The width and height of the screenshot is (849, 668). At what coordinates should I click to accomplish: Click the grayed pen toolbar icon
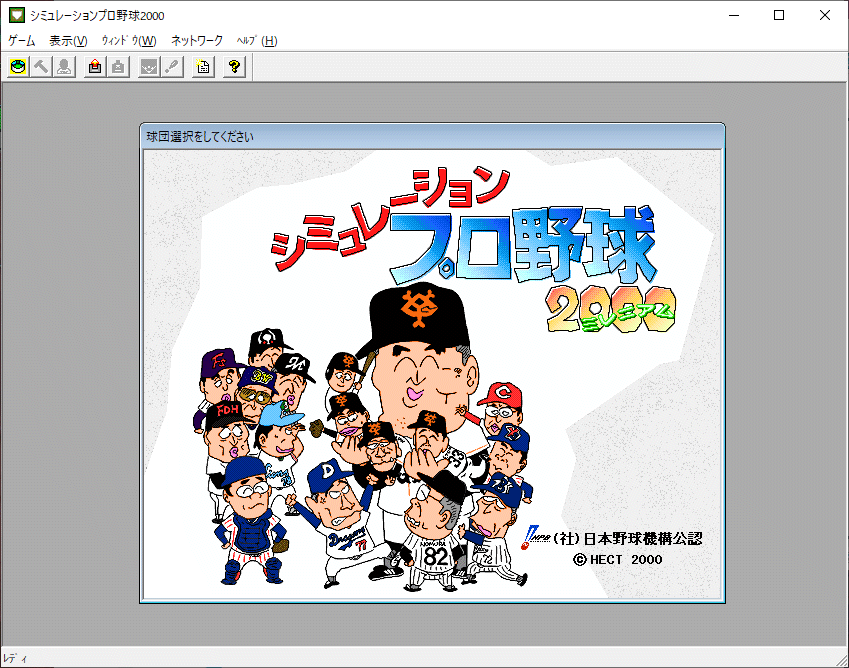coord(172,67)
